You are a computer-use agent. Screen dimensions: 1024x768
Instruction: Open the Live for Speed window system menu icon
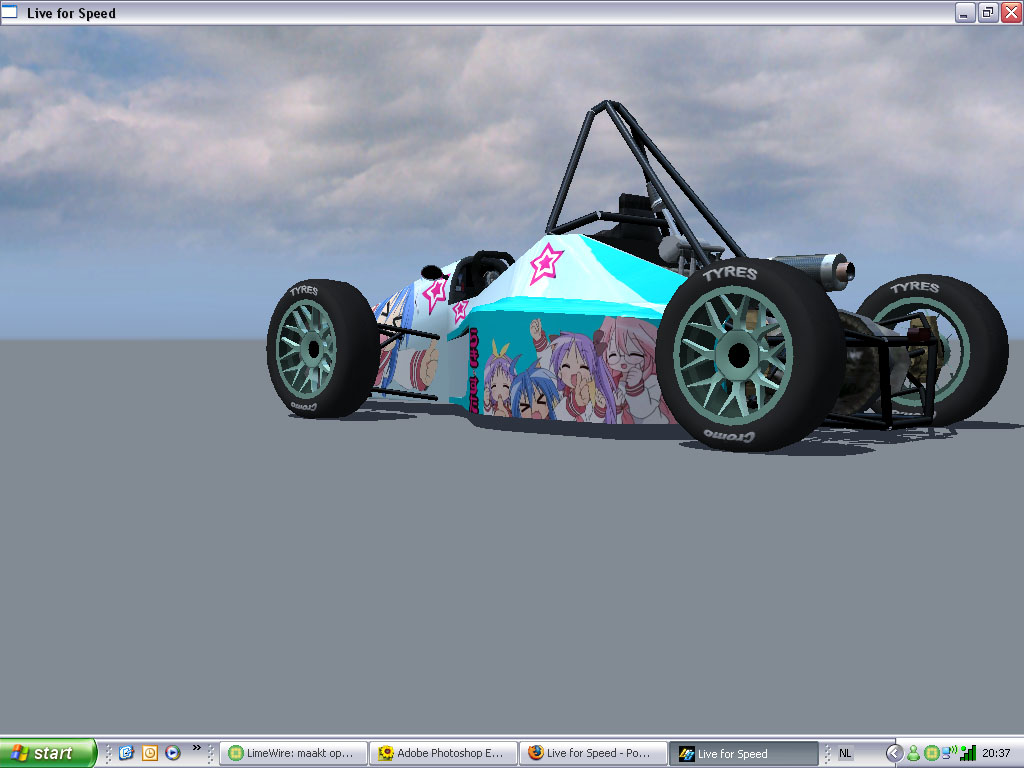pyautogui.click(x=10, y=12)
